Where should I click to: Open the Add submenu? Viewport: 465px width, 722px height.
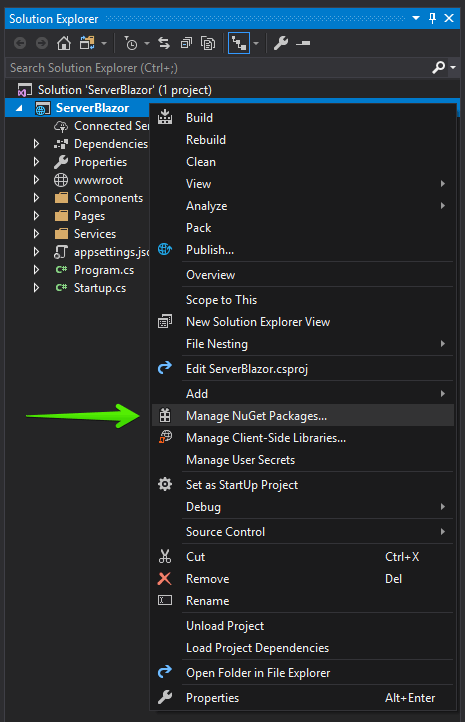click(x=304, y=394)
